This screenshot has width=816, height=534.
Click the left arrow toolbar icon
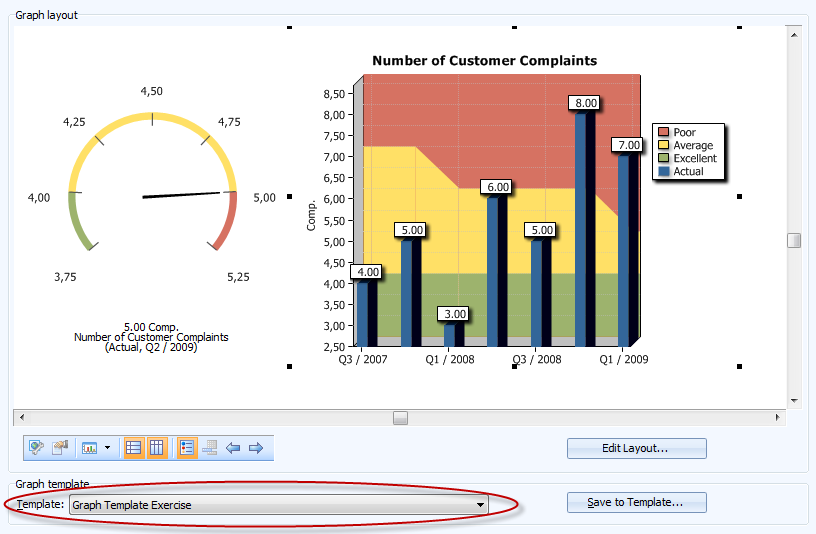[233, 448]
